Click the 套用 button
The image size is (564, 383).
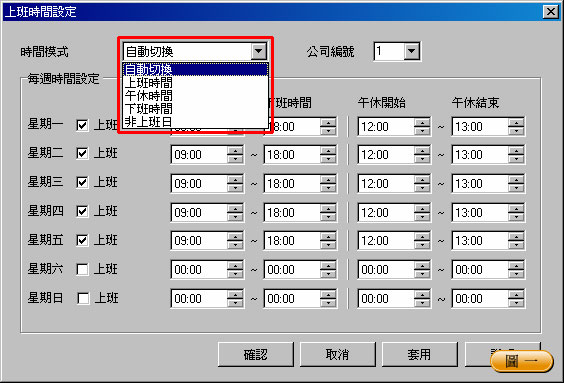click(x=419, y=355)
